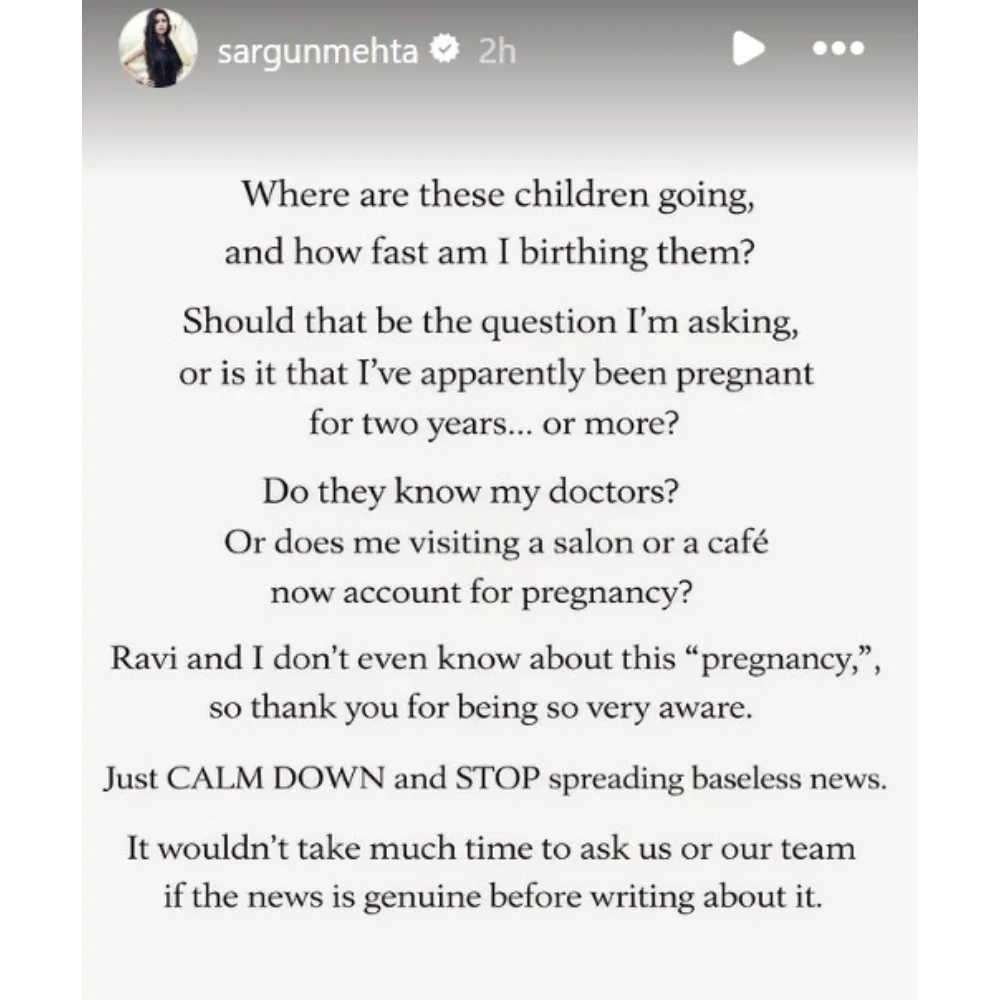Click the verified badge beside sargunmehta

441,50
